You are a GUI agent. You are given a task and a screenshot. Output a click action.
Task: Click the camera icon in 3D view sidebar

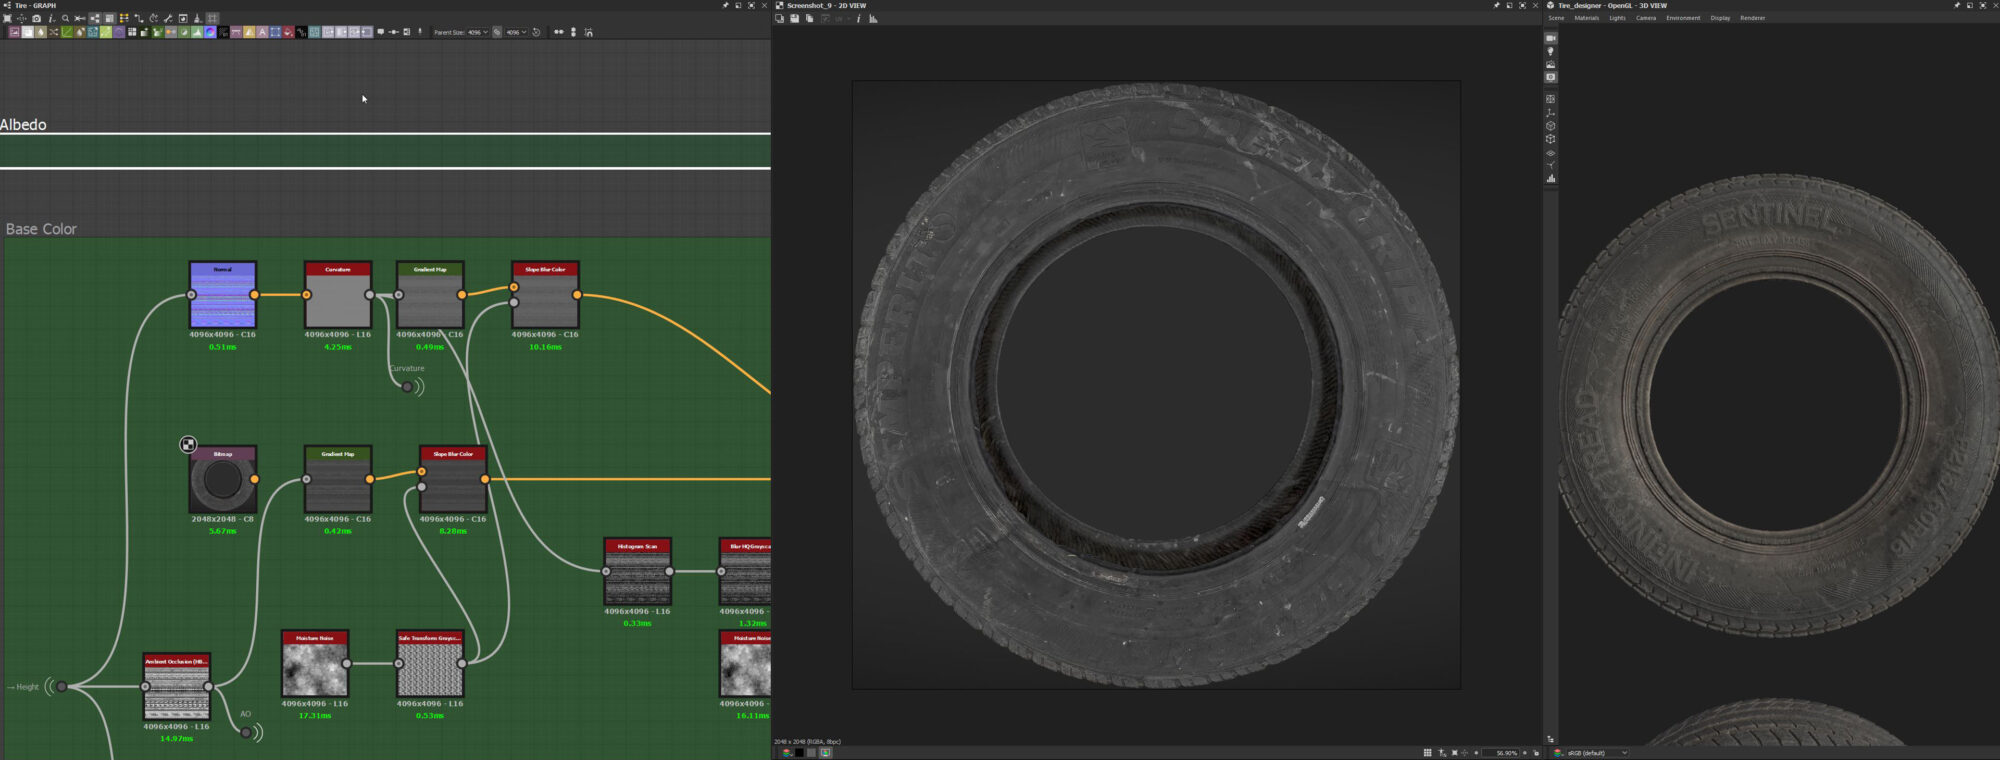1551,38
